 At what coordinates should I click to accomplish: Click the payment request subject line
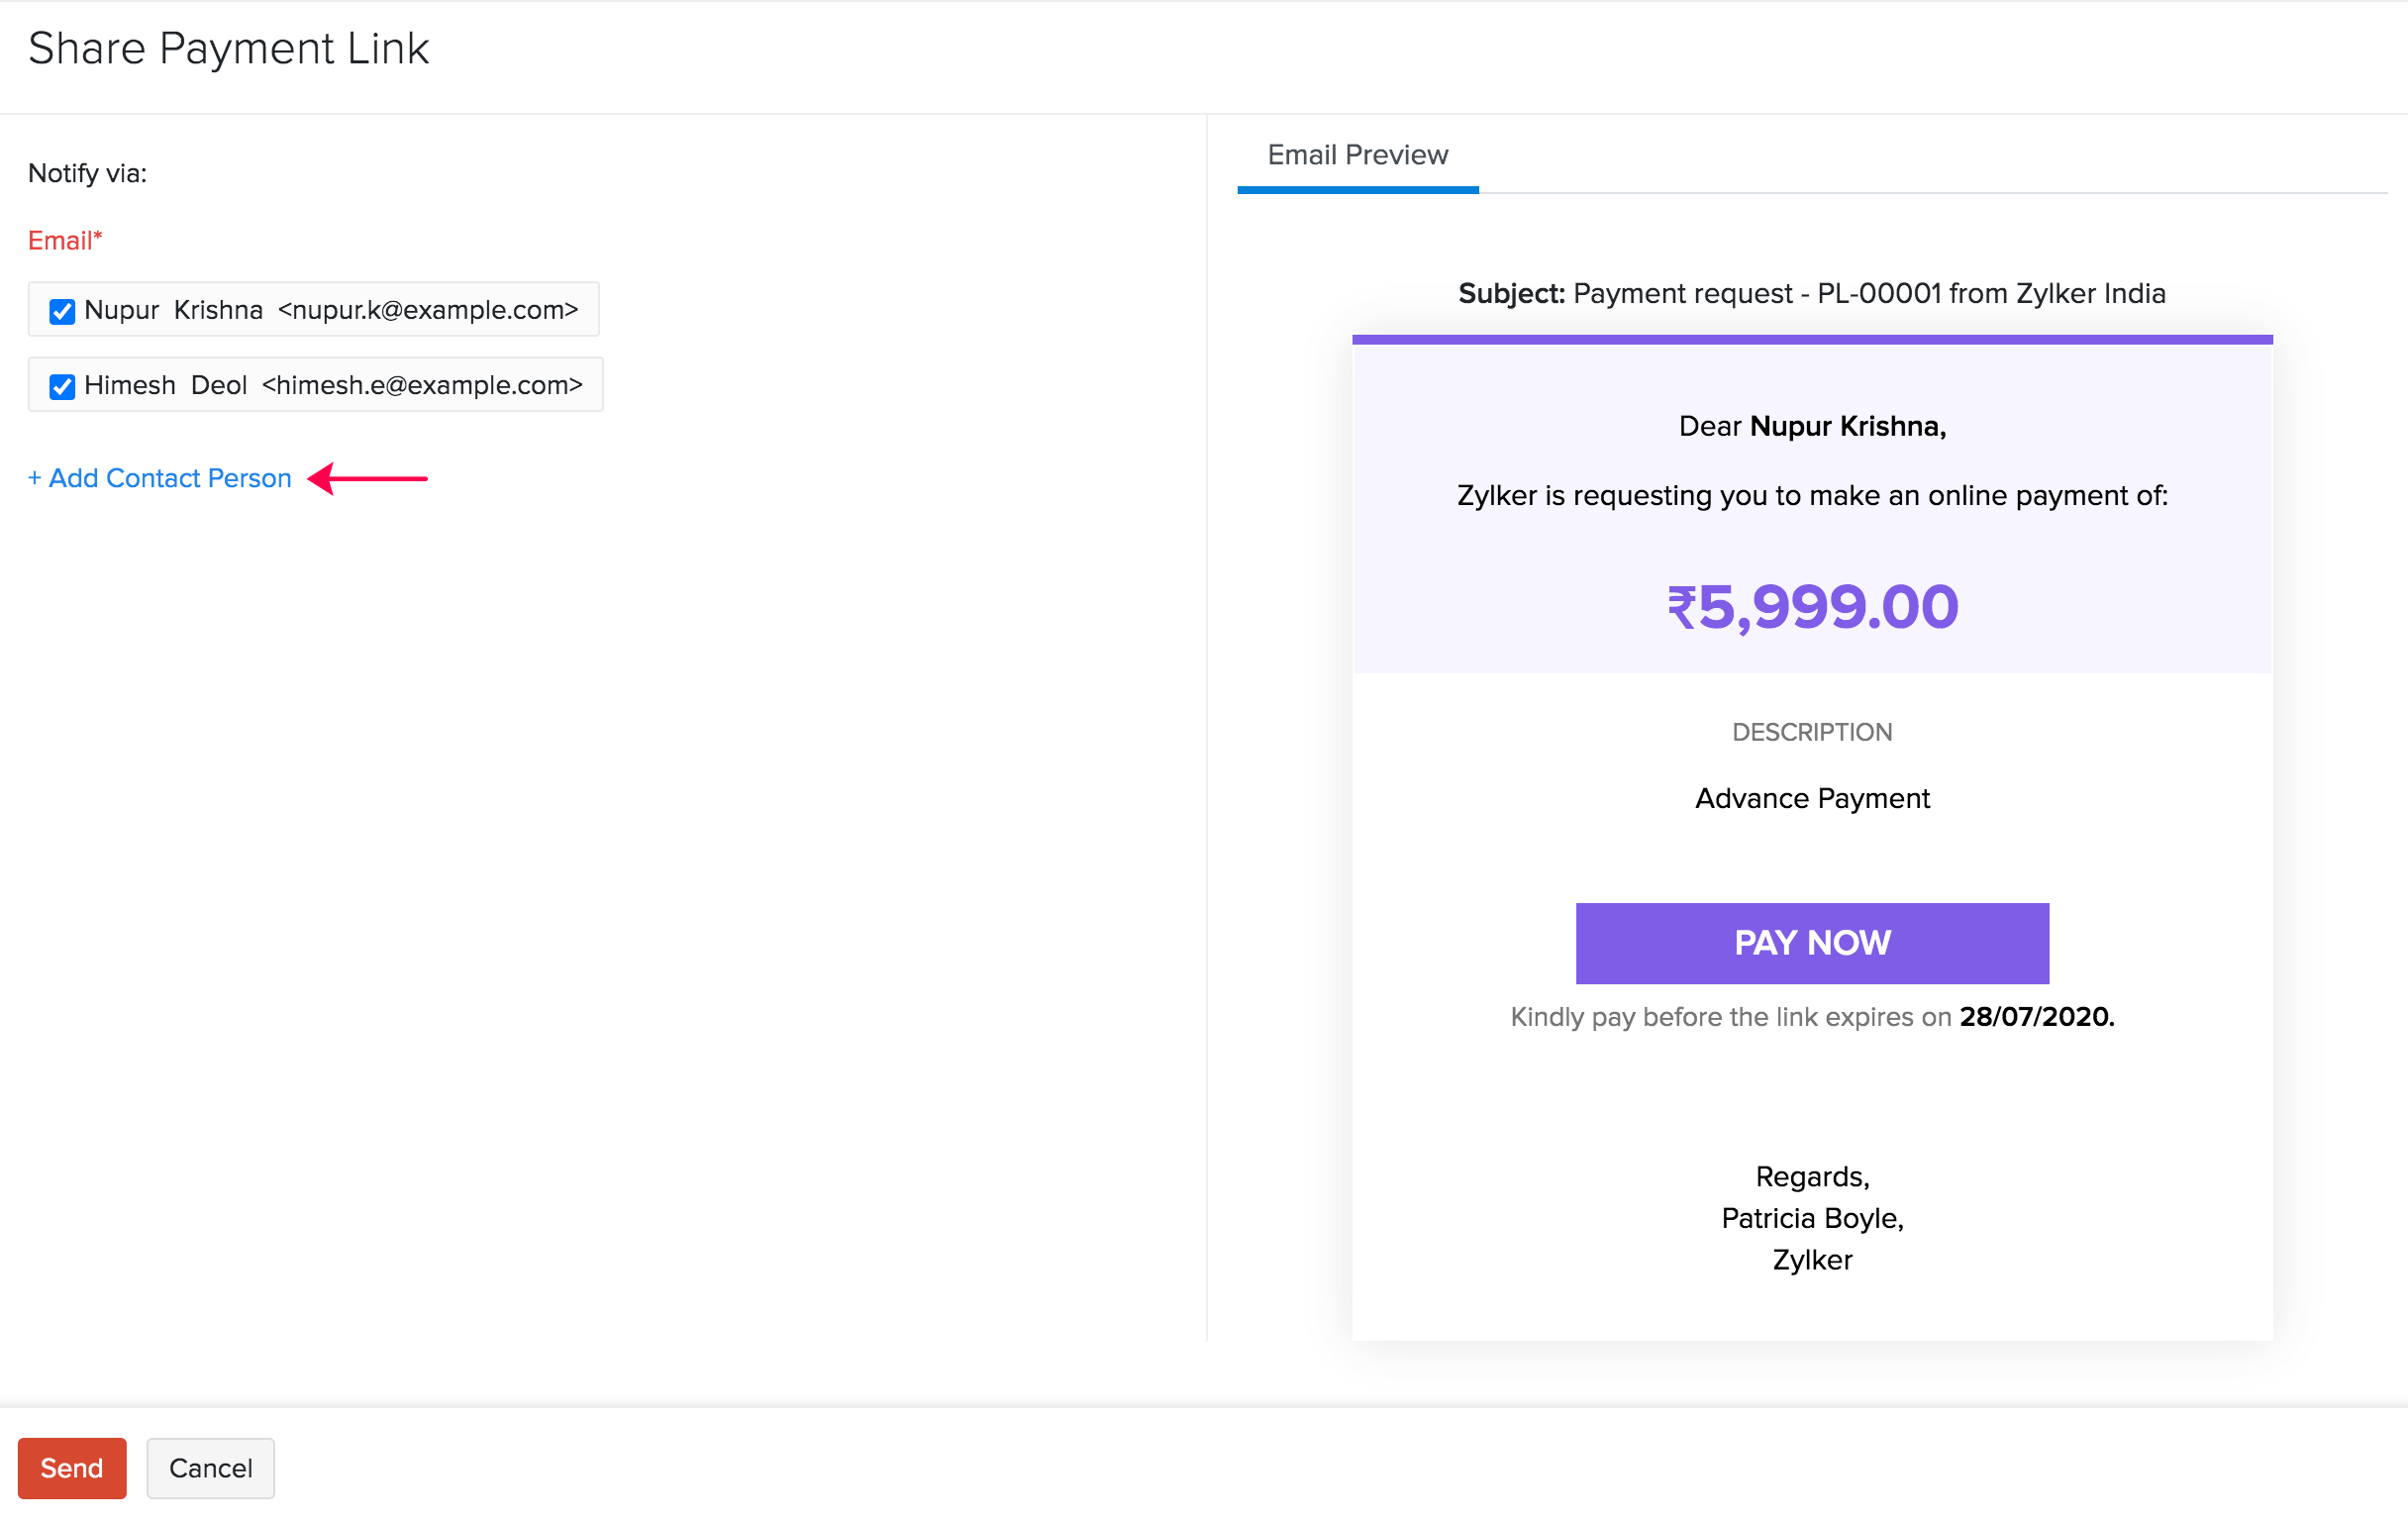1810,293
